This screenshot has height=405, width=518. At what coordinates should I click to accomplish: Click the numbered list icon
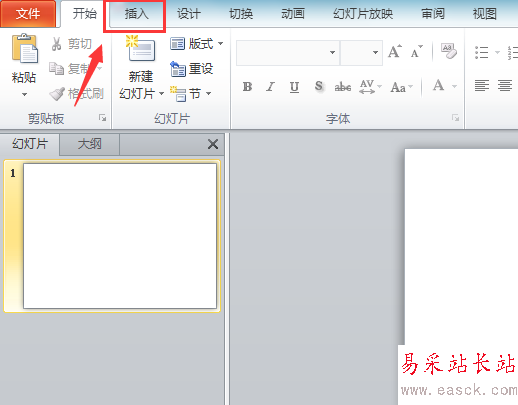point(513,52)
